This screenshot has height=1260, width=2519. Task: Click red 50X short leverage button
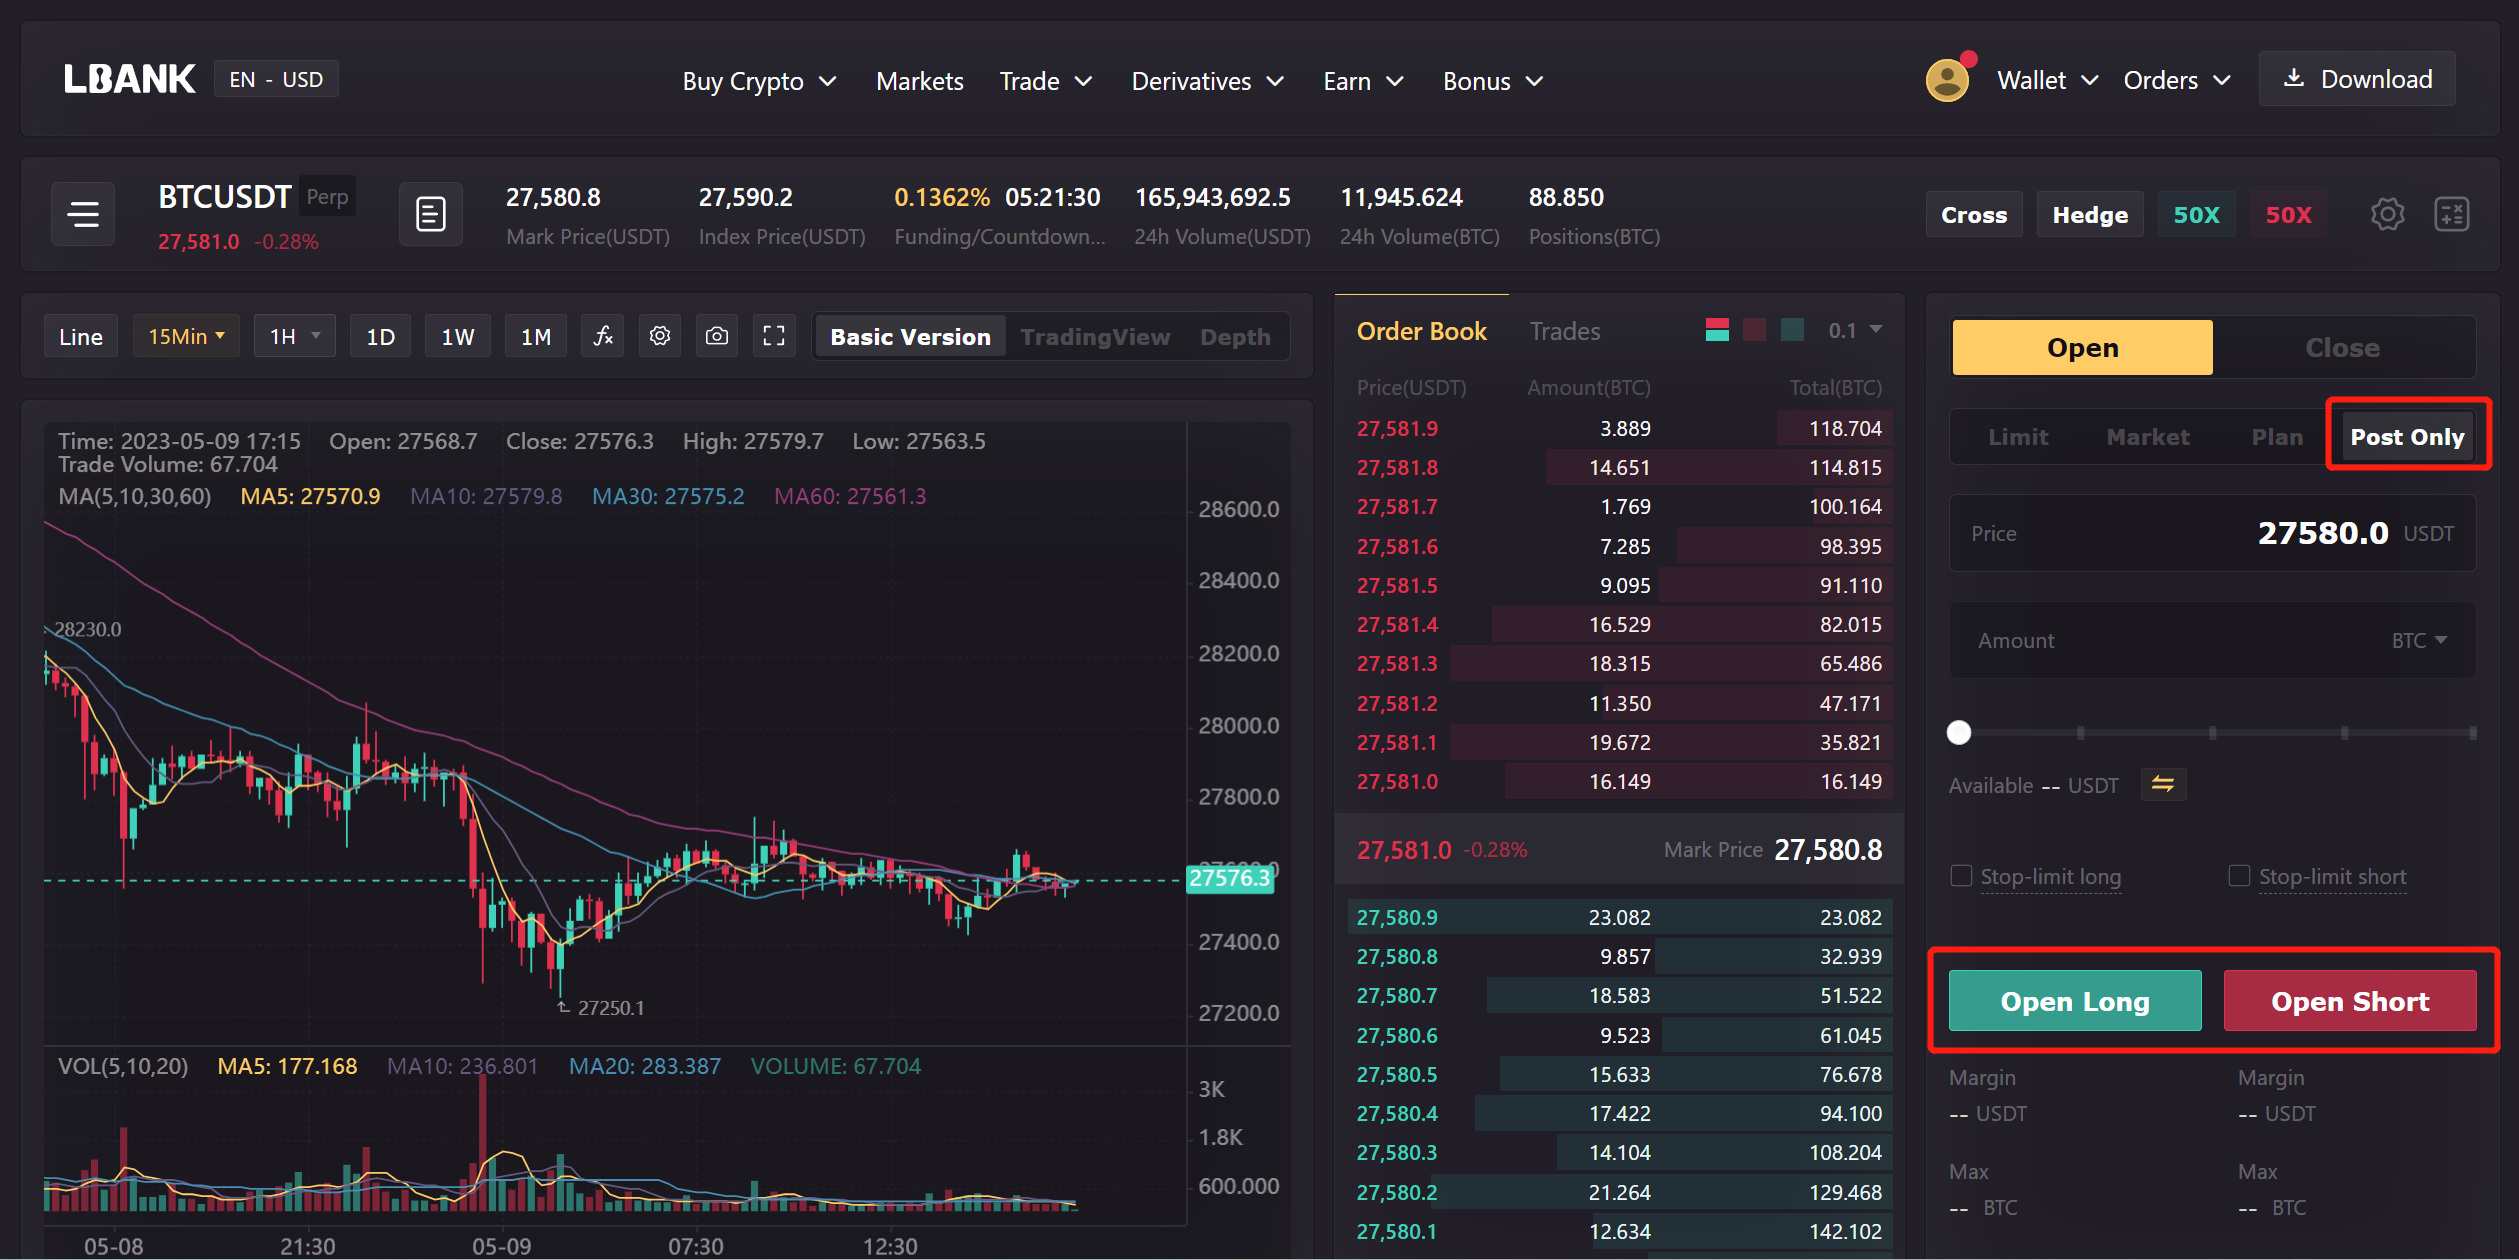[x=2288, y=215]
